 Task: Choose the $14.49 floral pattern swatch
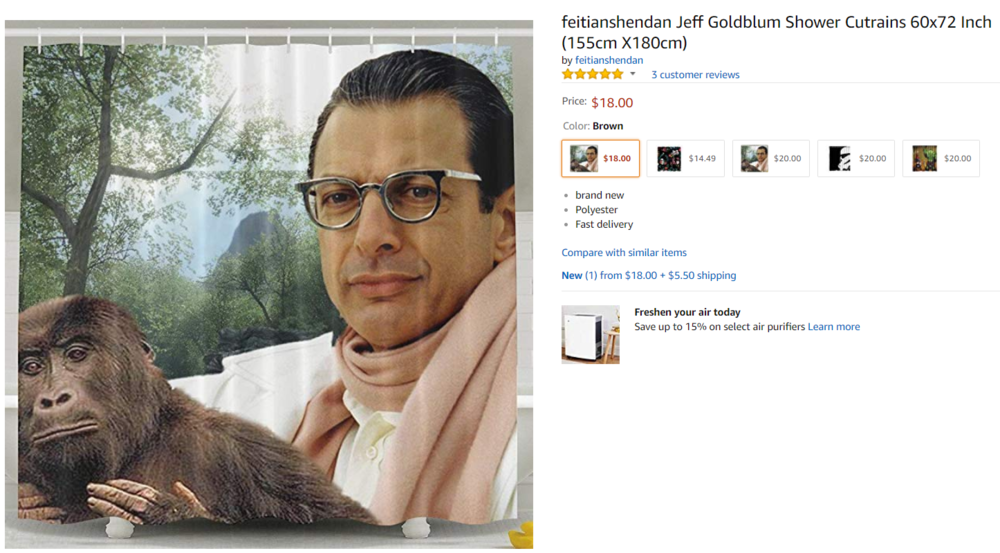click(686, 158)
